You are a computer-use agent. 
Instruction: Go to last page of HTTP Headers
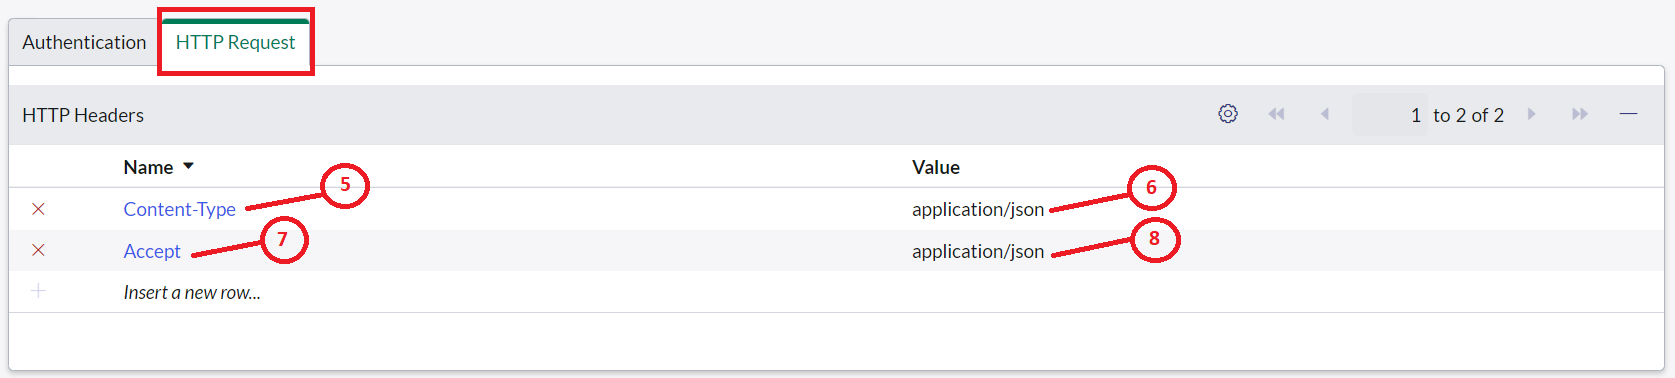1580,114
